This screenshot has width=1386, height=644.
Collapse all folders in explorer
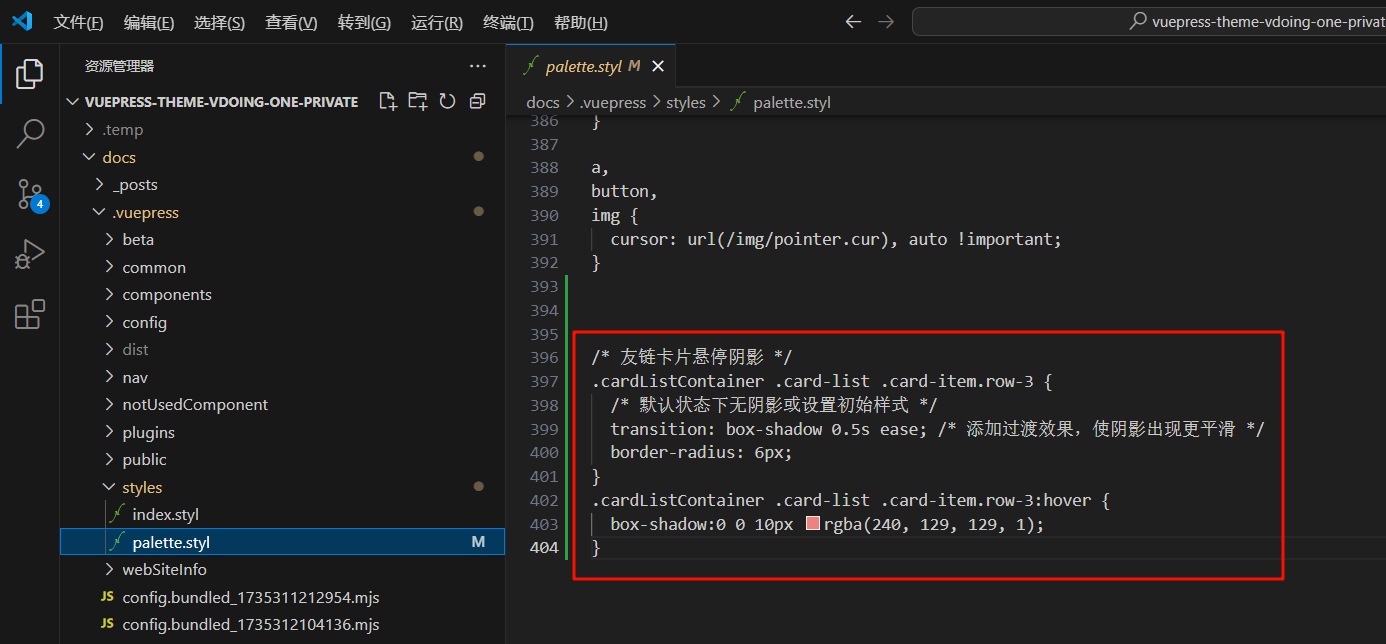477,101
